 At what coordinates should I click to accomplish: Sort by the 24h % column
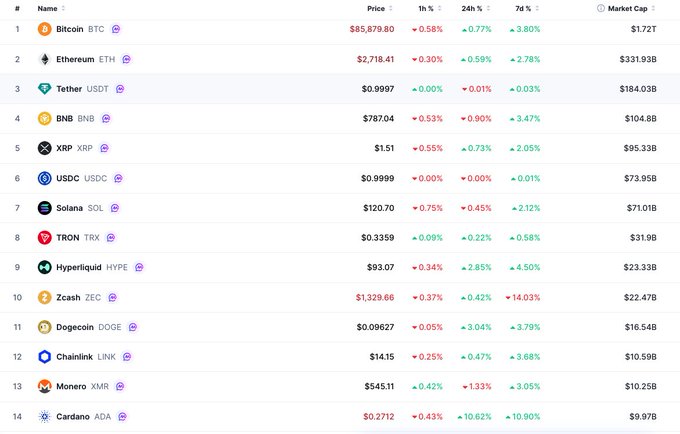(x=476, y=8)
